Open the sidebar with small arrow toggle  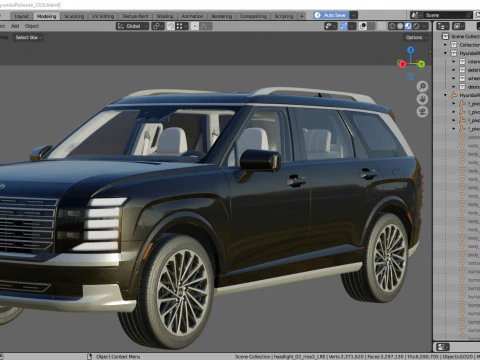coord(430,52)
